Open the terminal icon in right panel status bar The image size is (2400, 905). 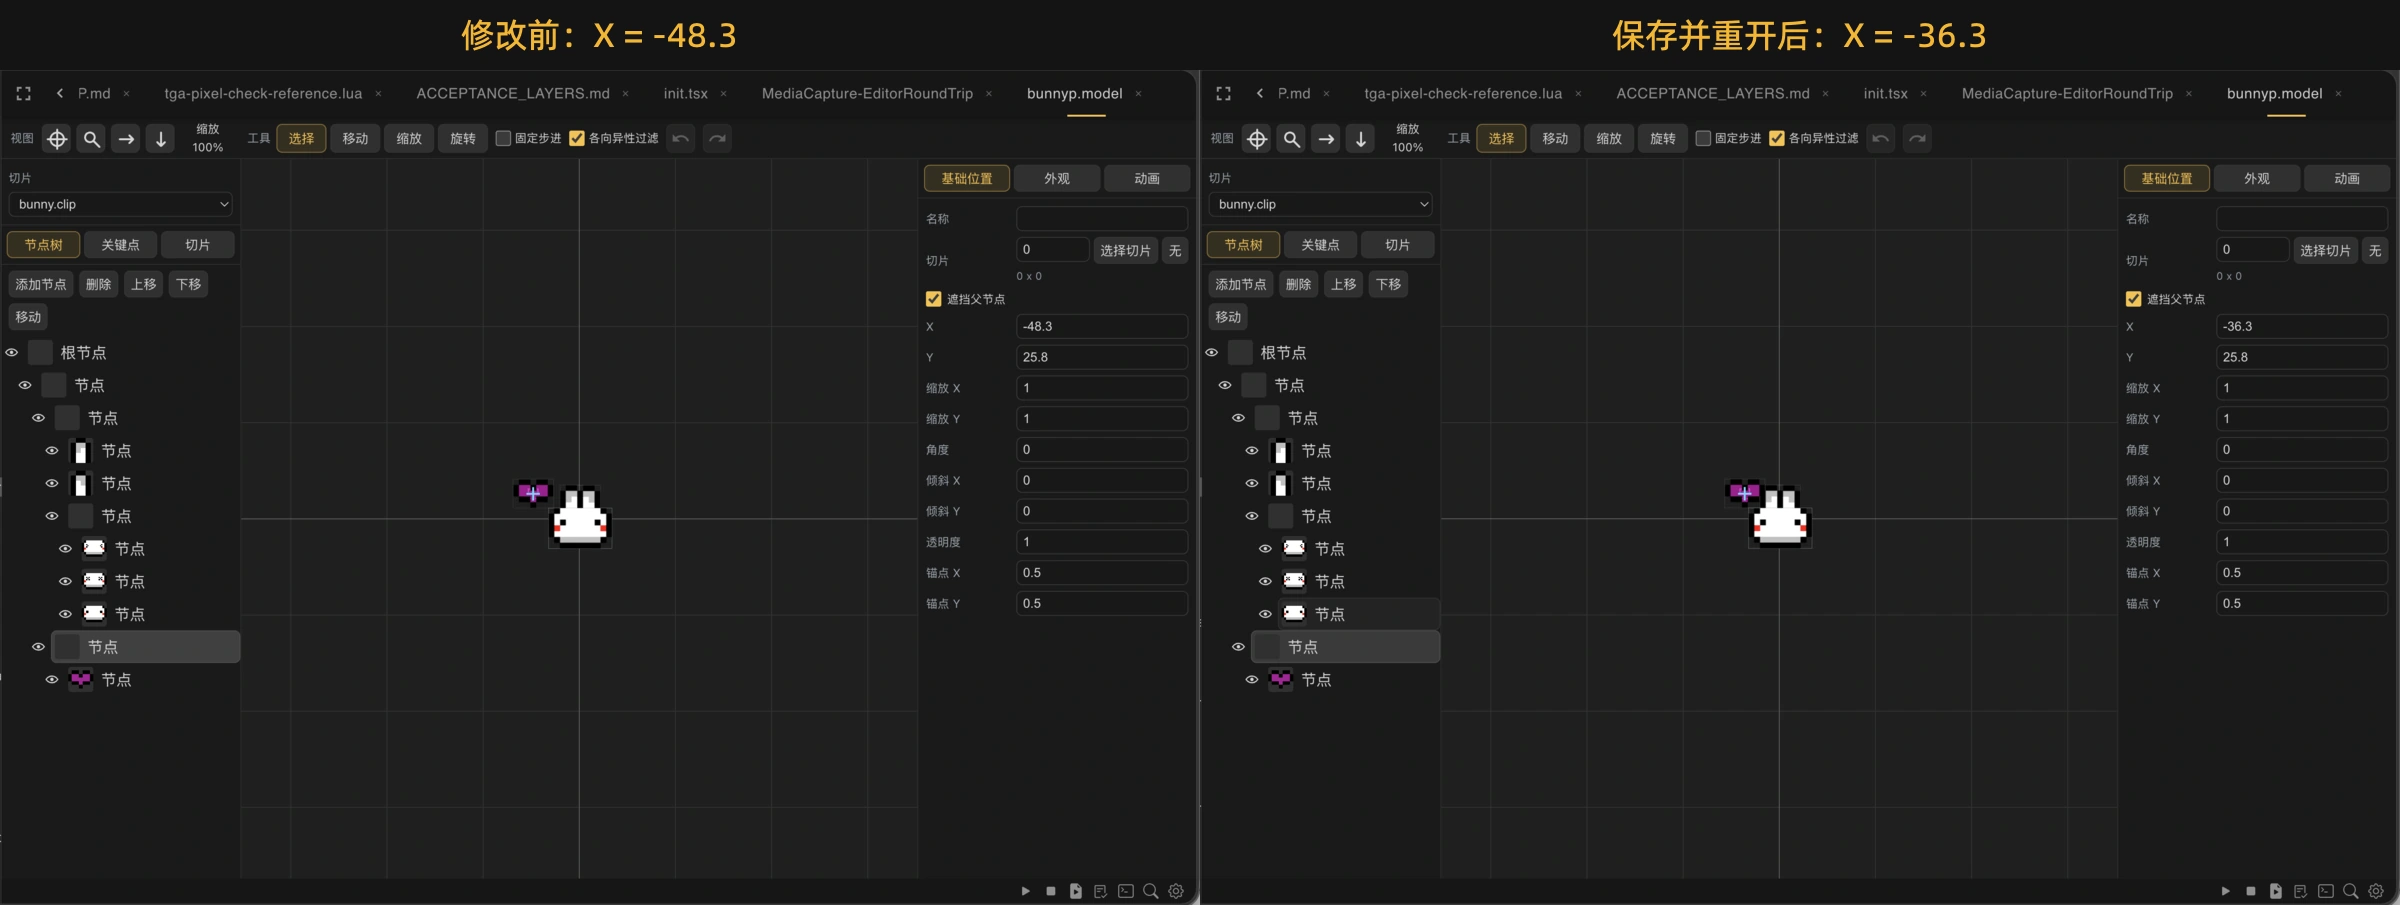click(2326, 891)
